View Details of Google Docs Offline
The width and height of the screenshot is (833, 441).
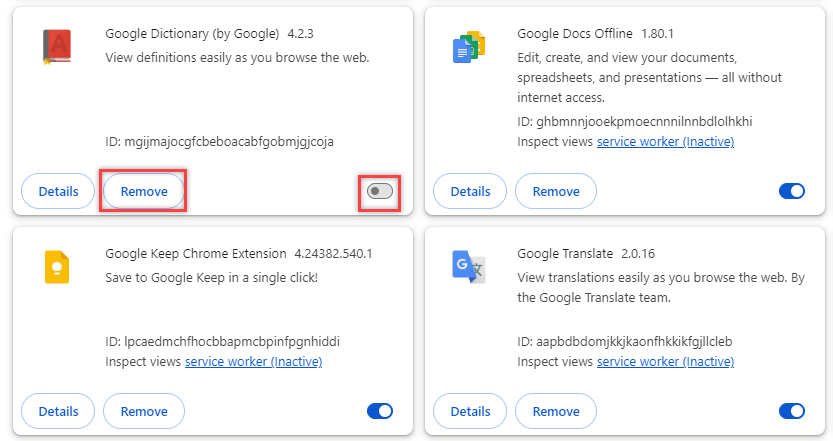pos(470,191)
